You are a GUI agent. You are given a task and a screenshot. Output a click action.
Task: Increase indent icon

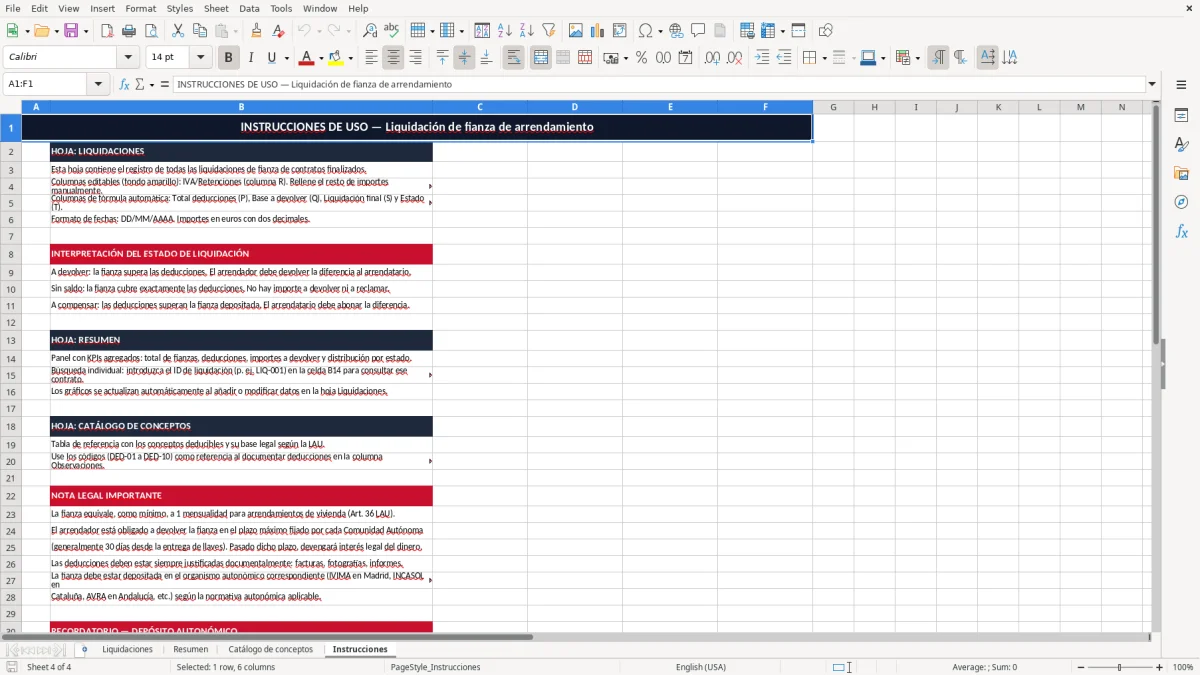[762, 58]
